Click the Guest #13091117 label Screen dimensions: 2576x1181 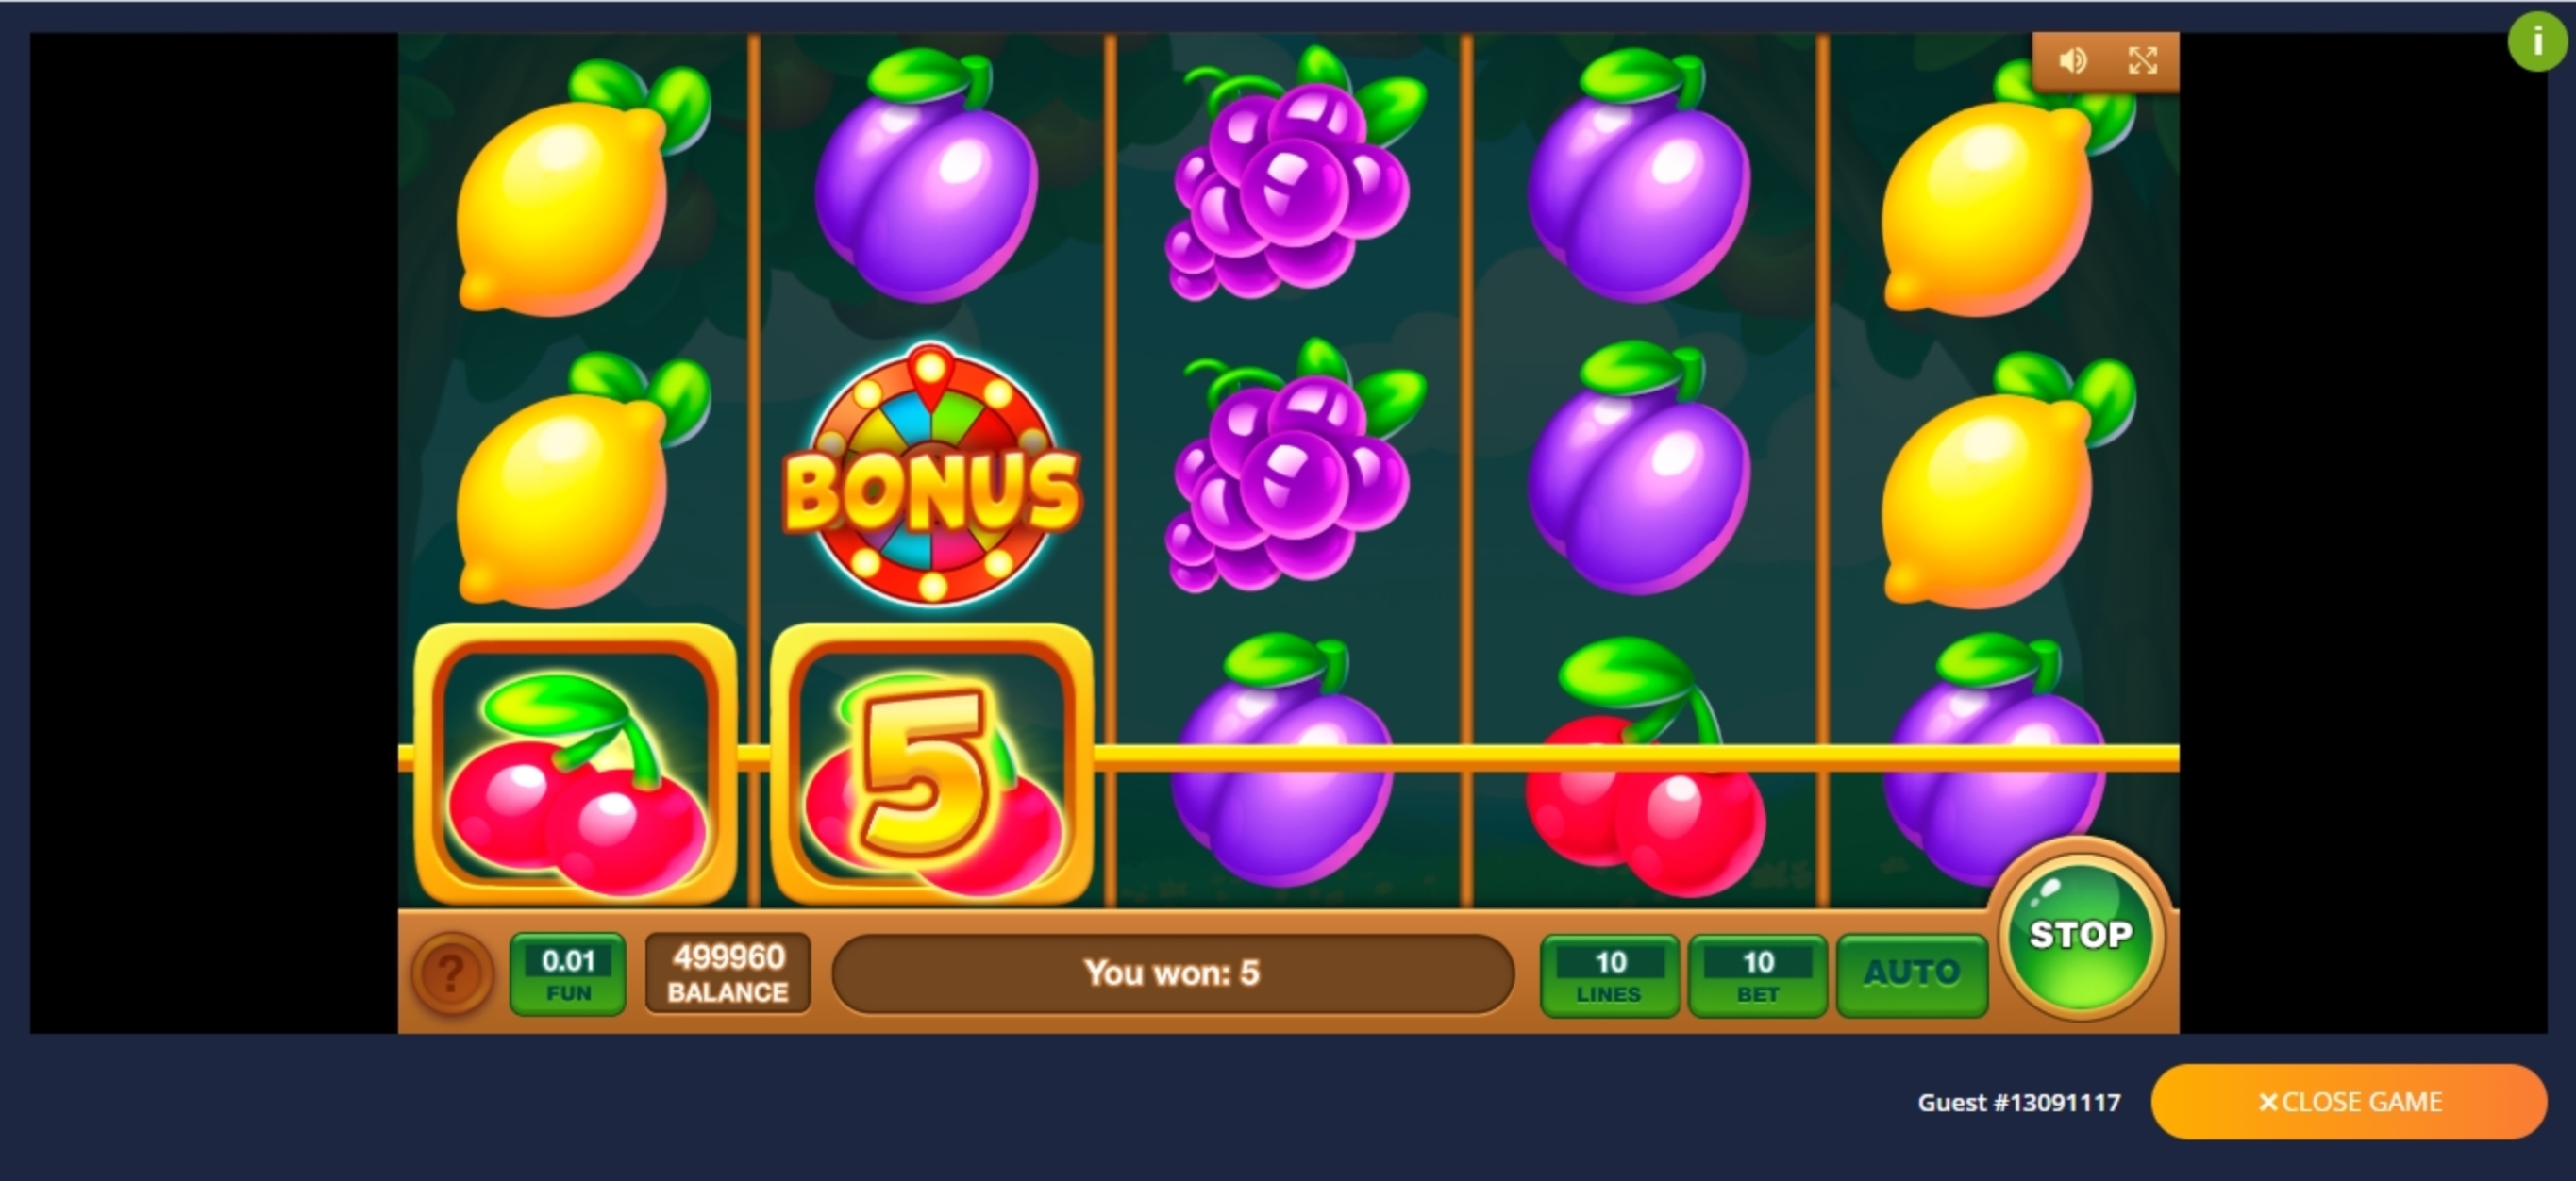coord(2019,1102)
